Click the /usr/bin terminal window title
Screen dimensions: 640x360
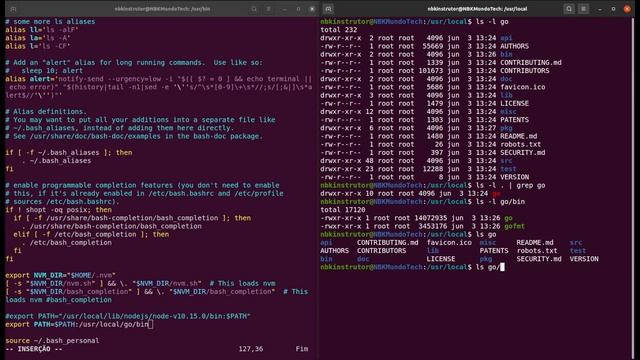(x=162, y=9)
